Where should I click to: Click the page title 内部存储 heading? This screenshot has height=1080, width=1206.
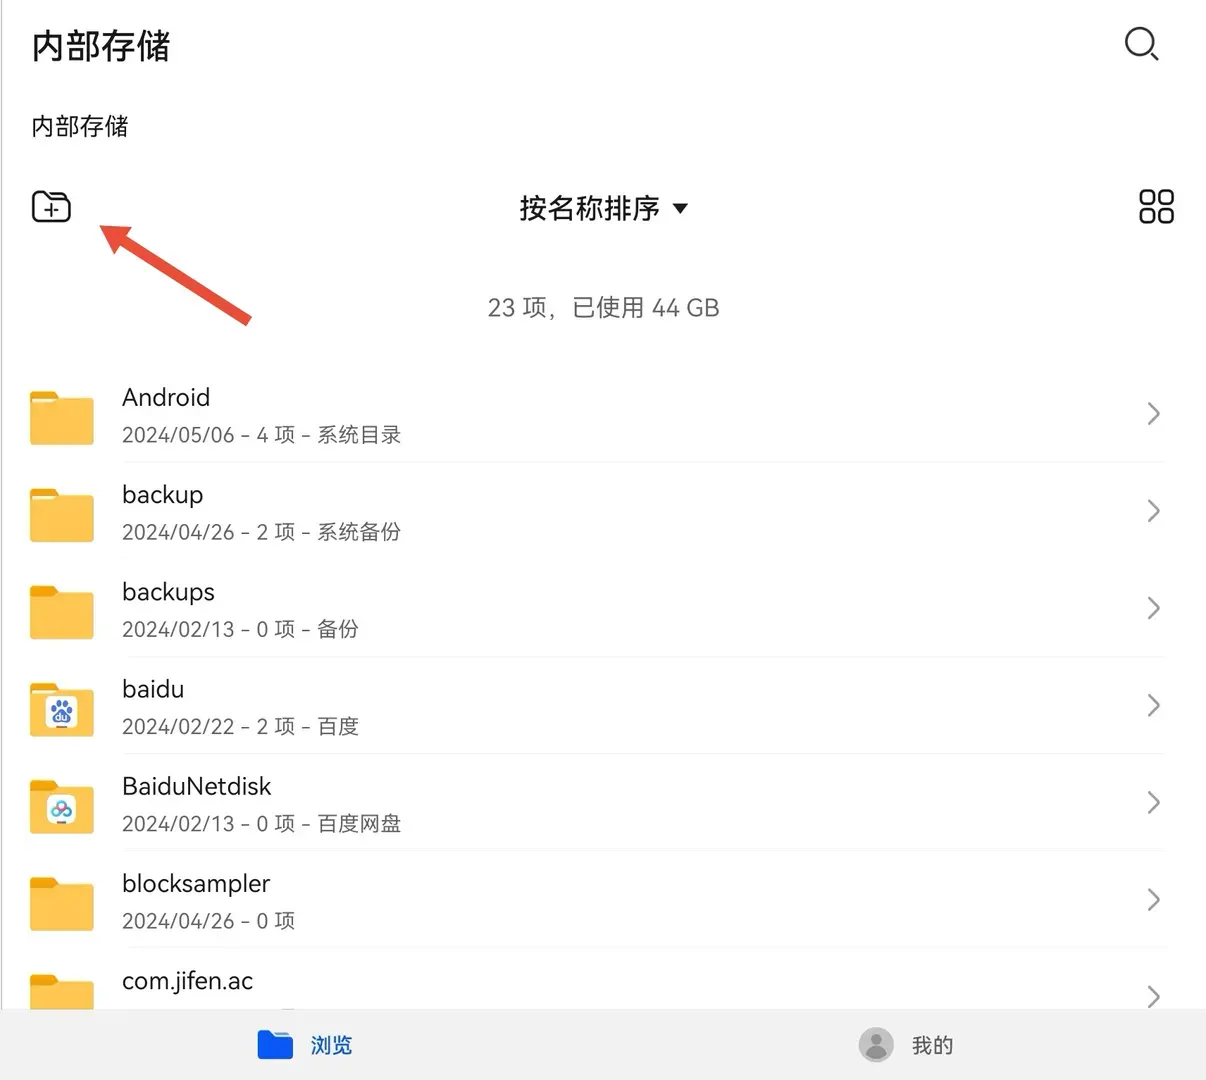click(101, 46)
